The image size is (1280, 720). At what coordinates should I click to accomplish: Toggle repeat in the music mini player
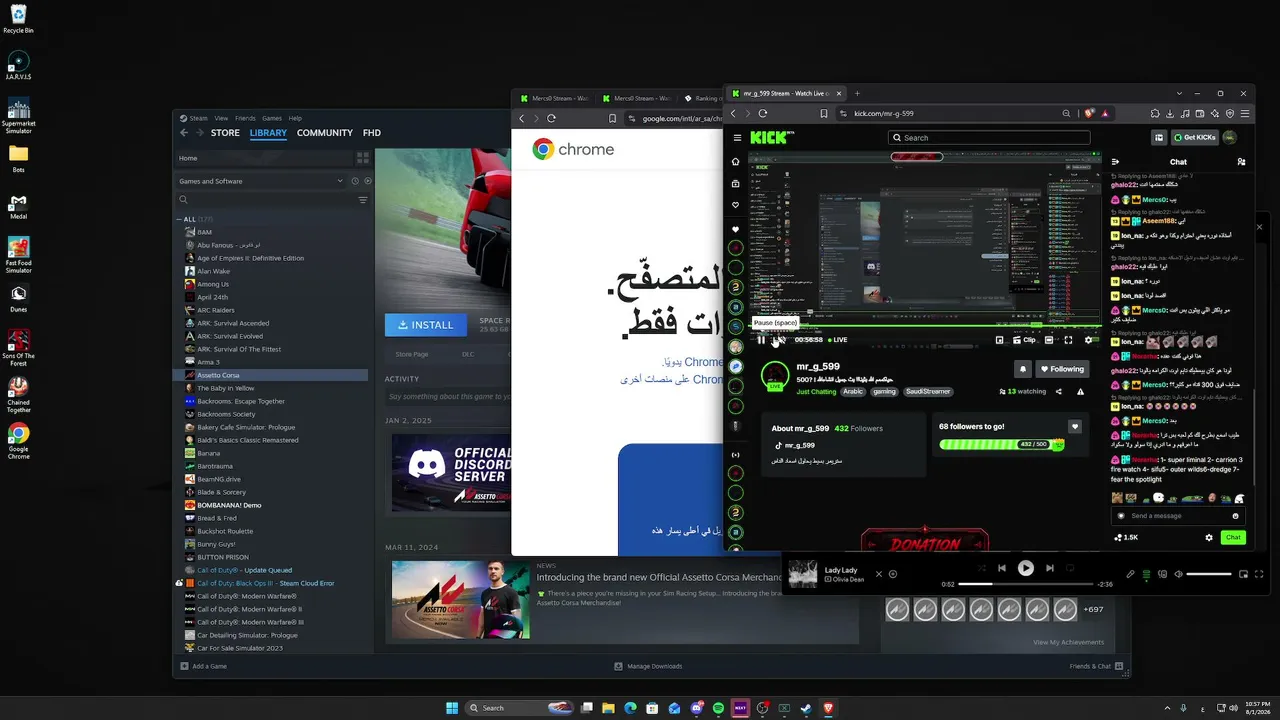[1070, 568]
